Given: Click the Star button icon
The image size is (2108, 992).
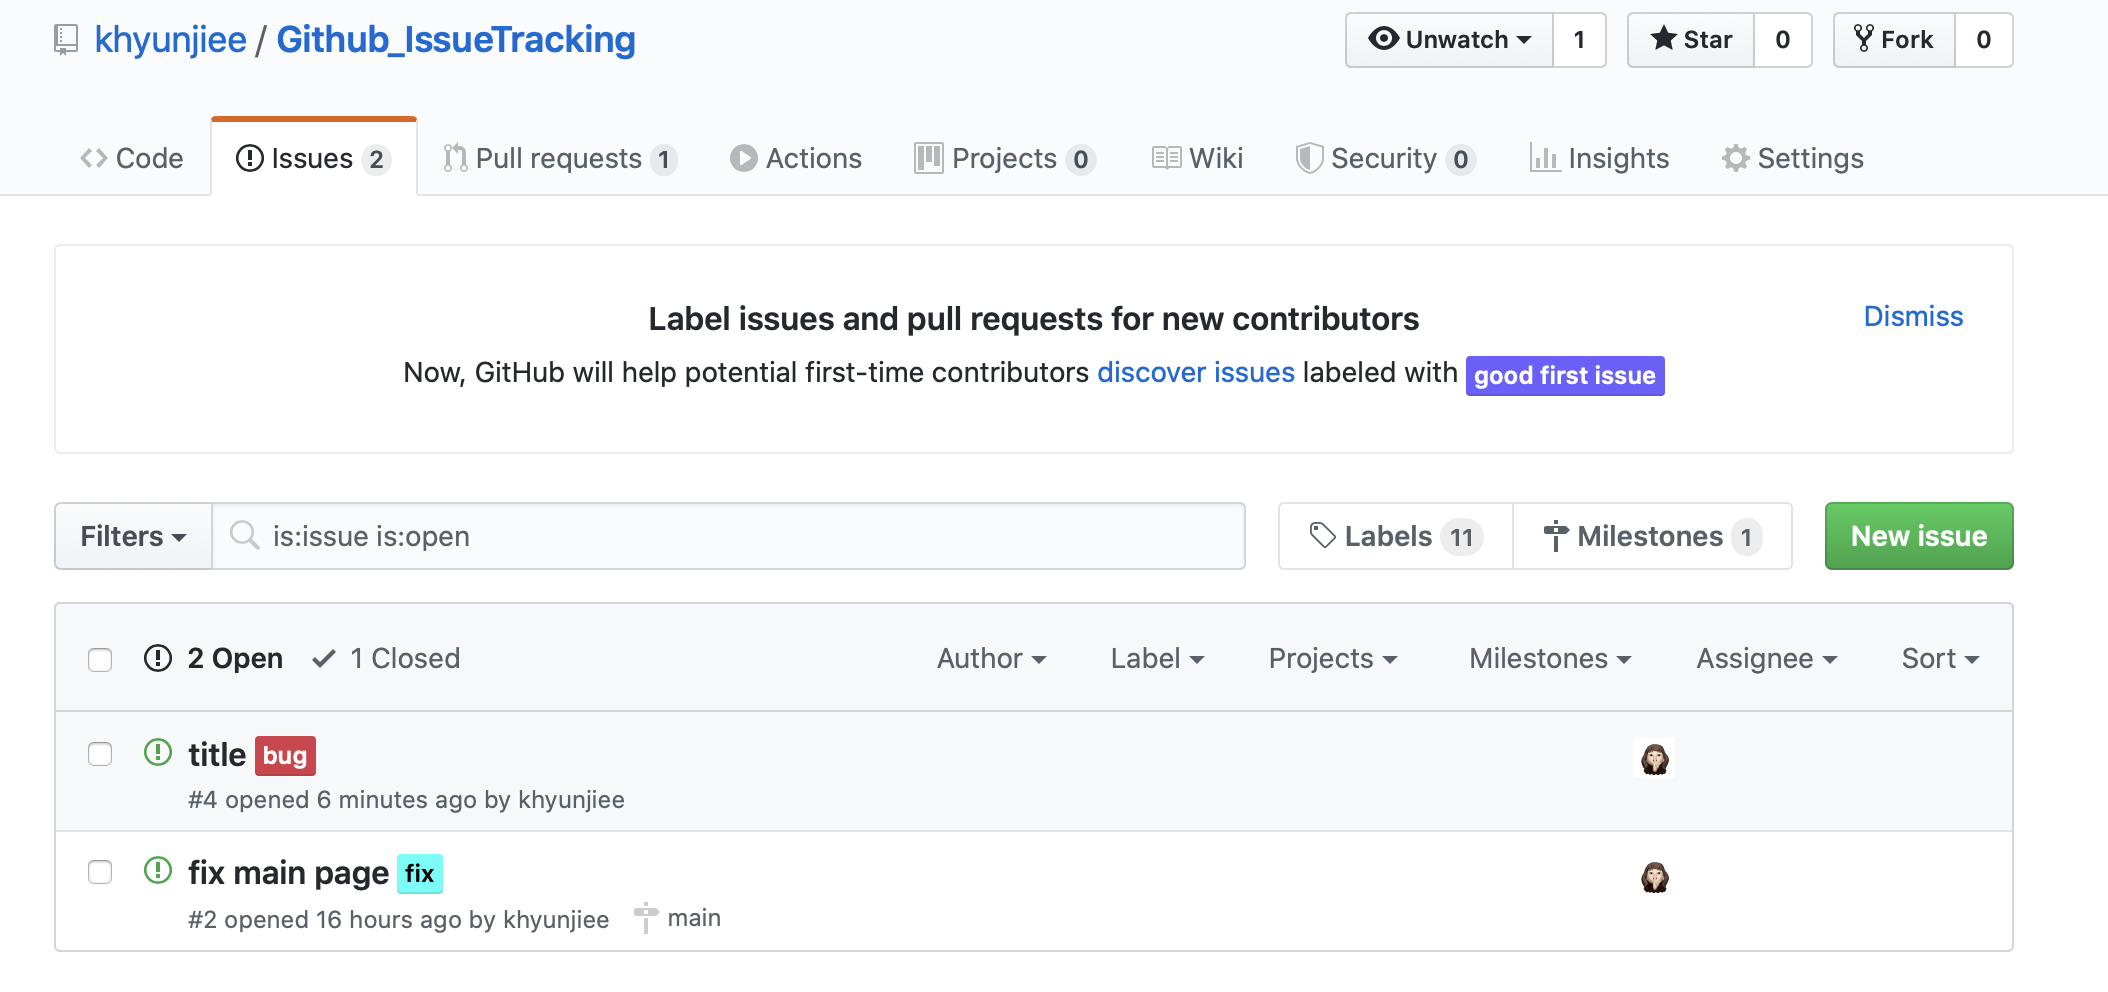Looking at the screenshot, I should point(1663,39).
